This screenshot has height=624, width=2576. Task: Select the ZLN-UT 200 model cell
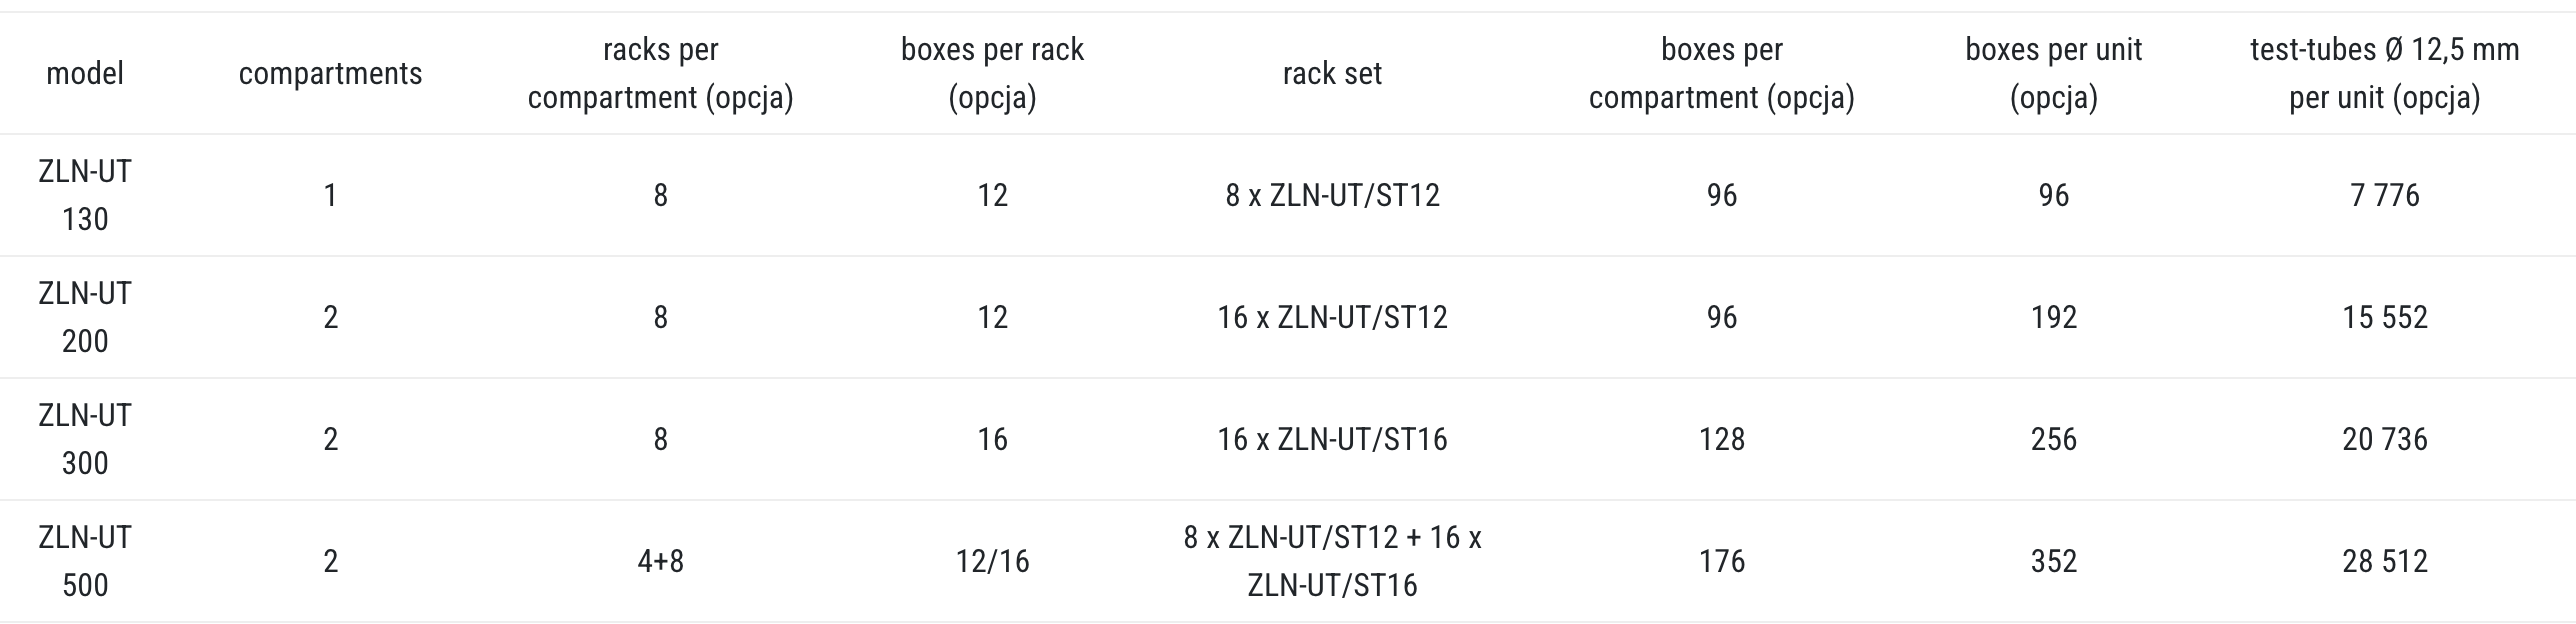[x=85, y=317]
